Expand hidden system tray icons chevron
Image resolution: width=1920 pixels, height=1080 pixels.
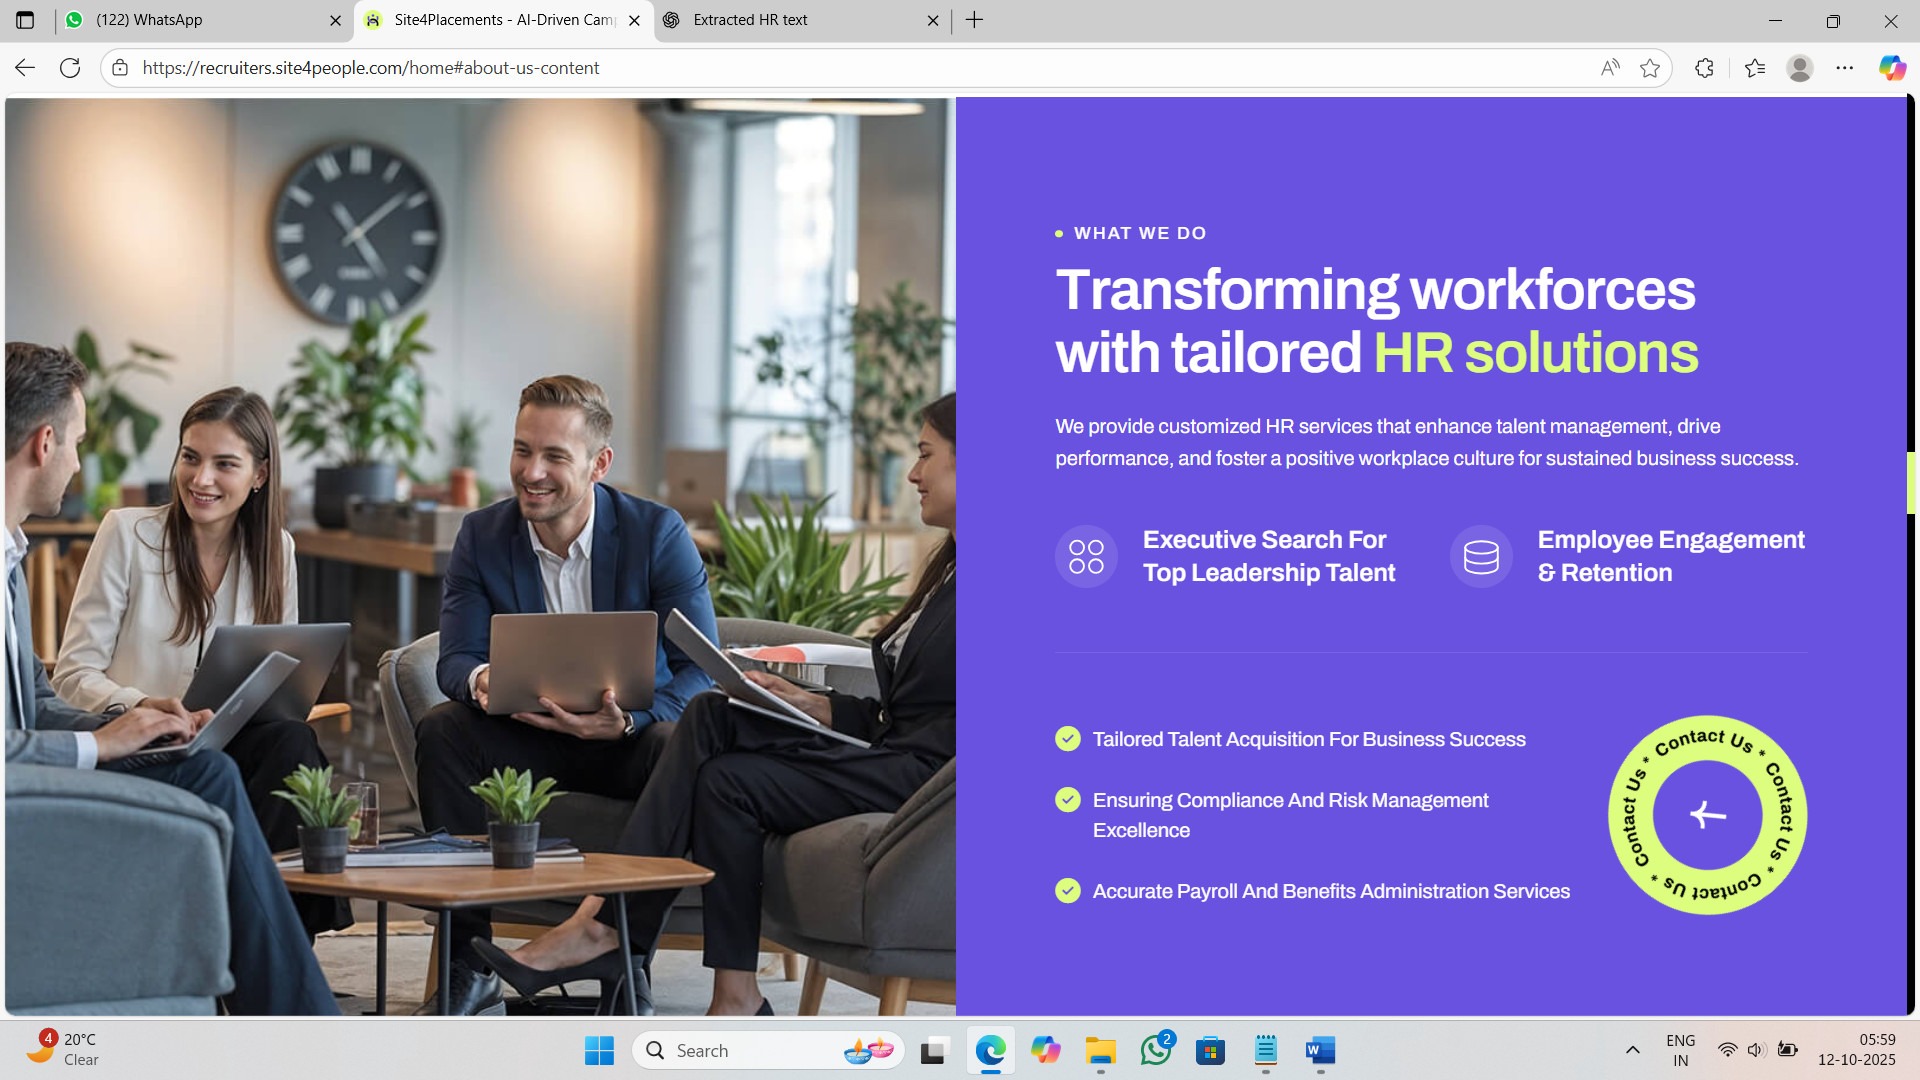tap(1632, 1050)
